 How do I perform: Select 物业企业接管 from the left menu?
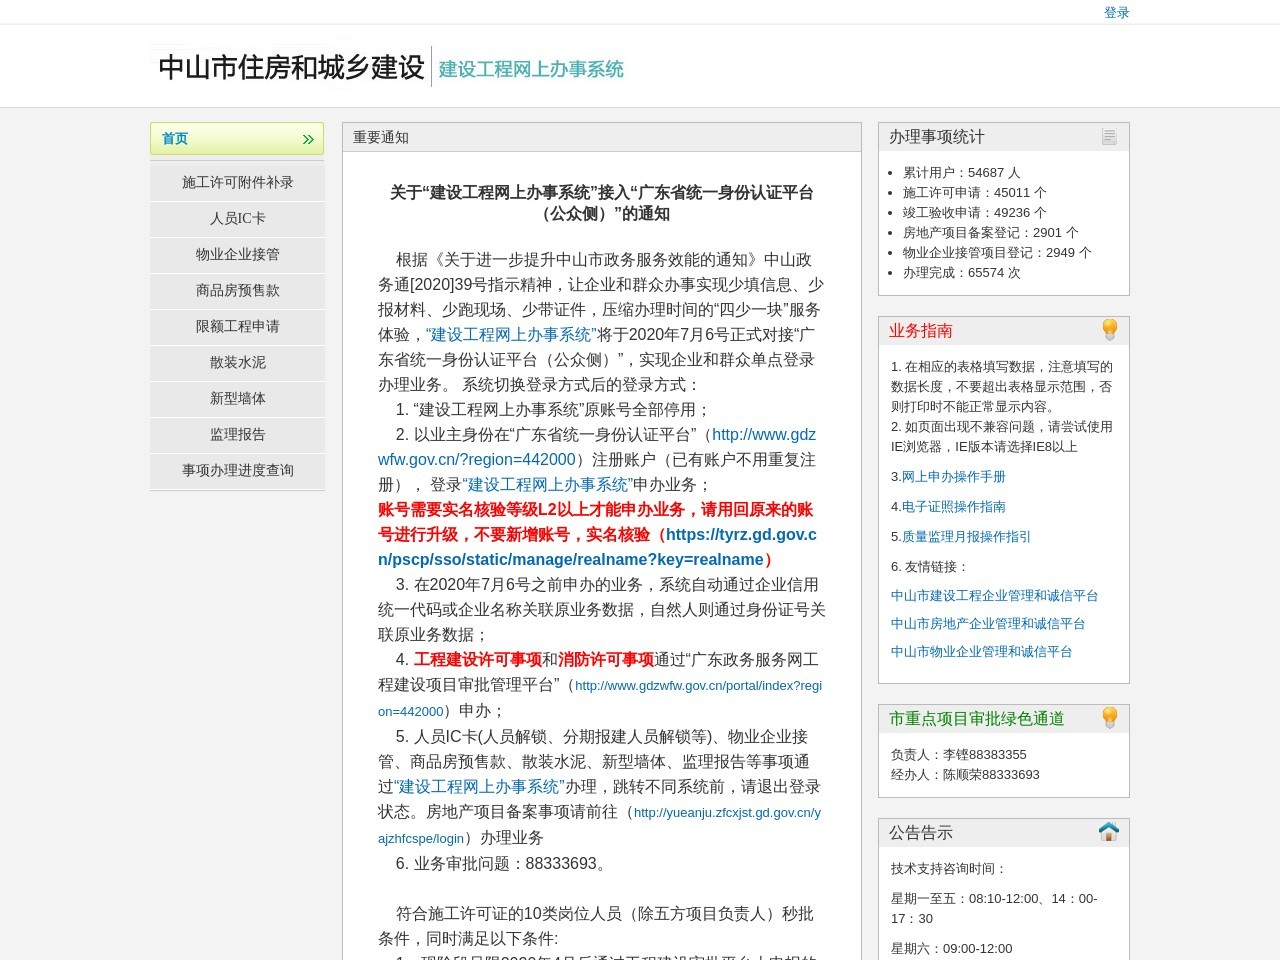click(x=236, y=254)
